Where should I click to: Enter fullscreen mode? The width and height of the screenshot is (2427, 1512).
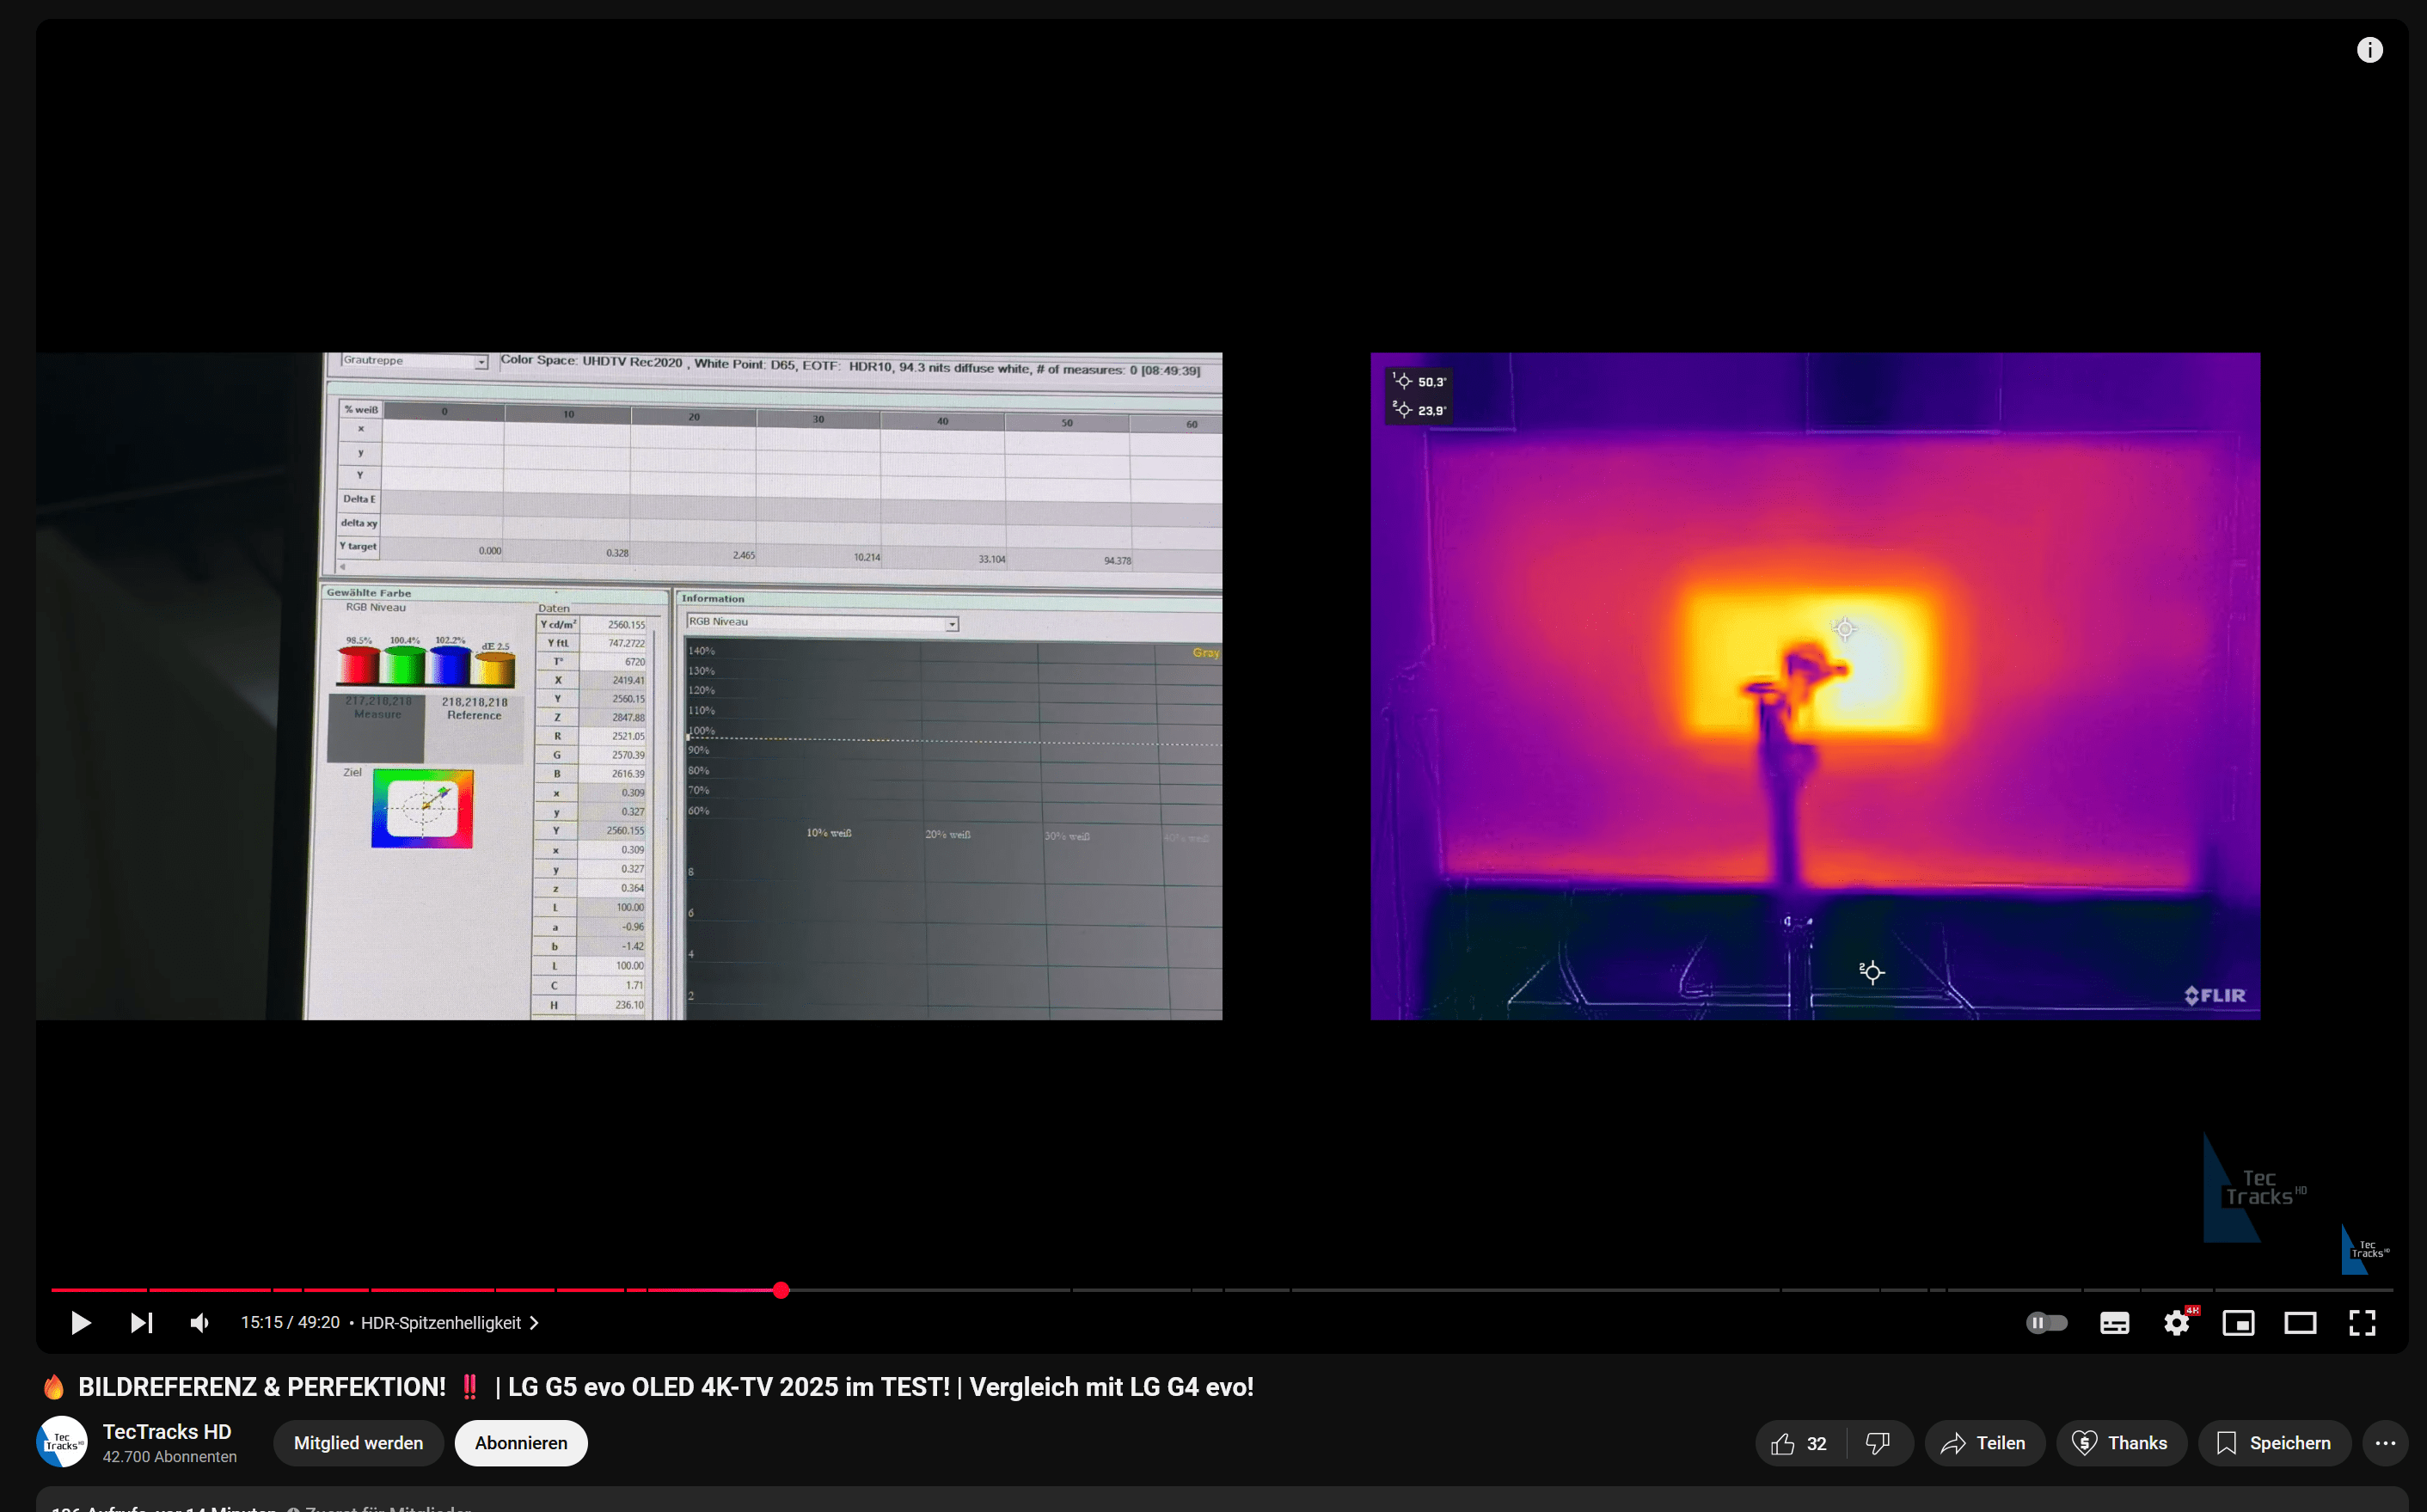[2362, 1323]
